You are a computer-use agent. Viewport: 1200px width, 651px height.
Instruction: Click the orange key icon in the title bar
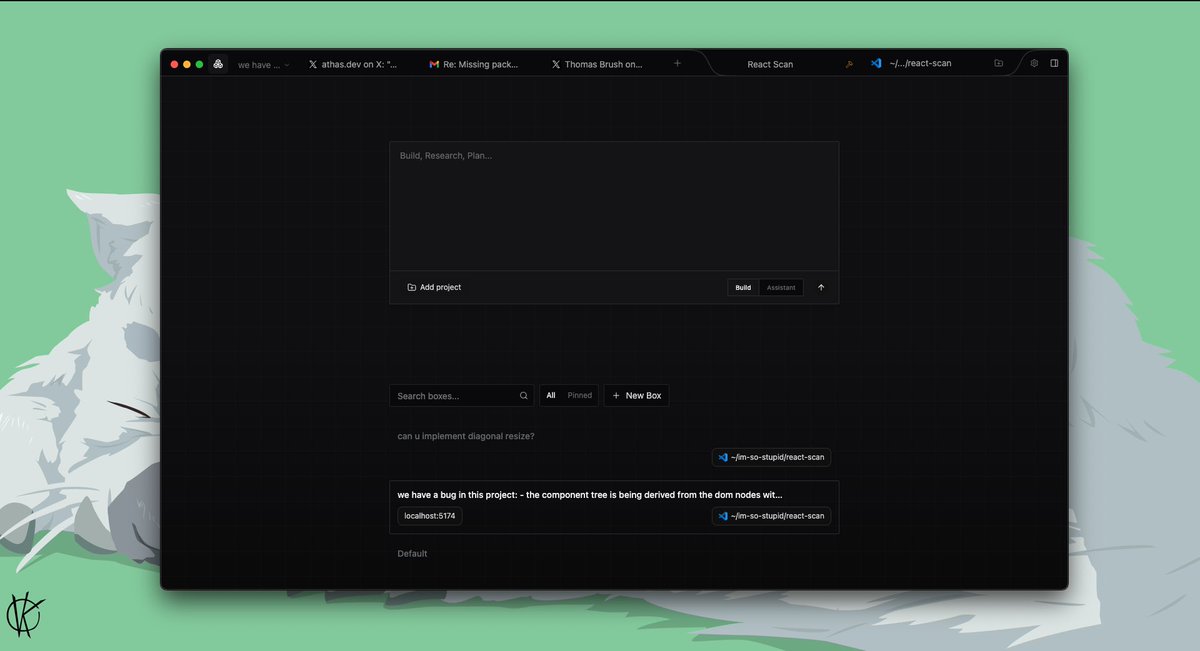[x=849, y=64]
